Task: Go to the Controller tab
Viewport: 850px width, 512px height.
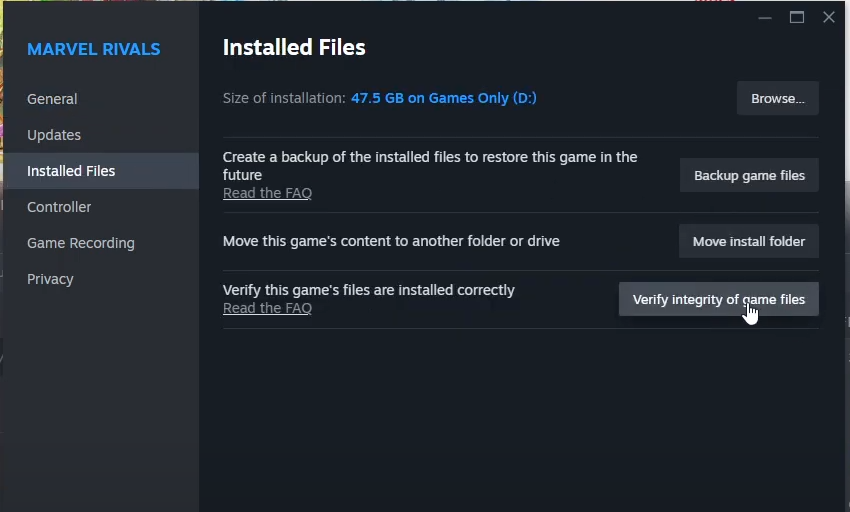Action: [x=59, y=207]
